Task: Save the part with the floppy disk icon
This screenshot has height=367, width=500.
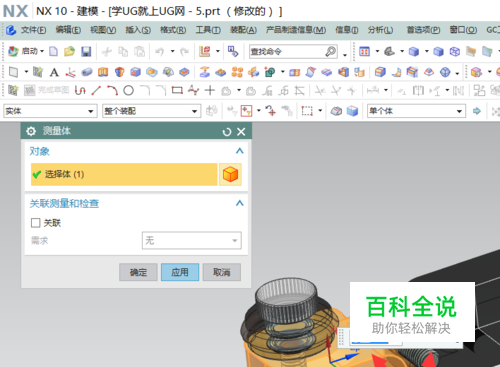Action: [86, 51]
